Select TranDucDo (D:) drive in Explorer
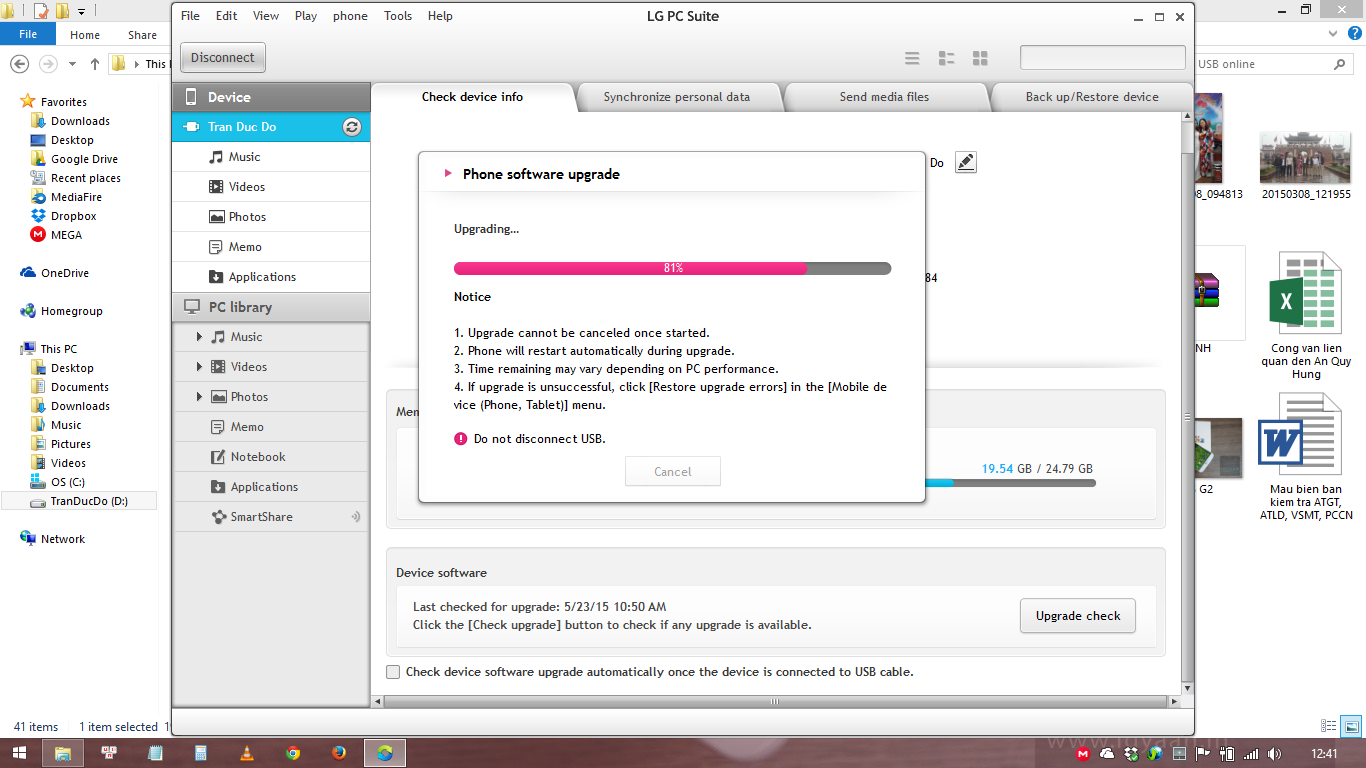Viewport: 1366px width, 768px height. 80,501
